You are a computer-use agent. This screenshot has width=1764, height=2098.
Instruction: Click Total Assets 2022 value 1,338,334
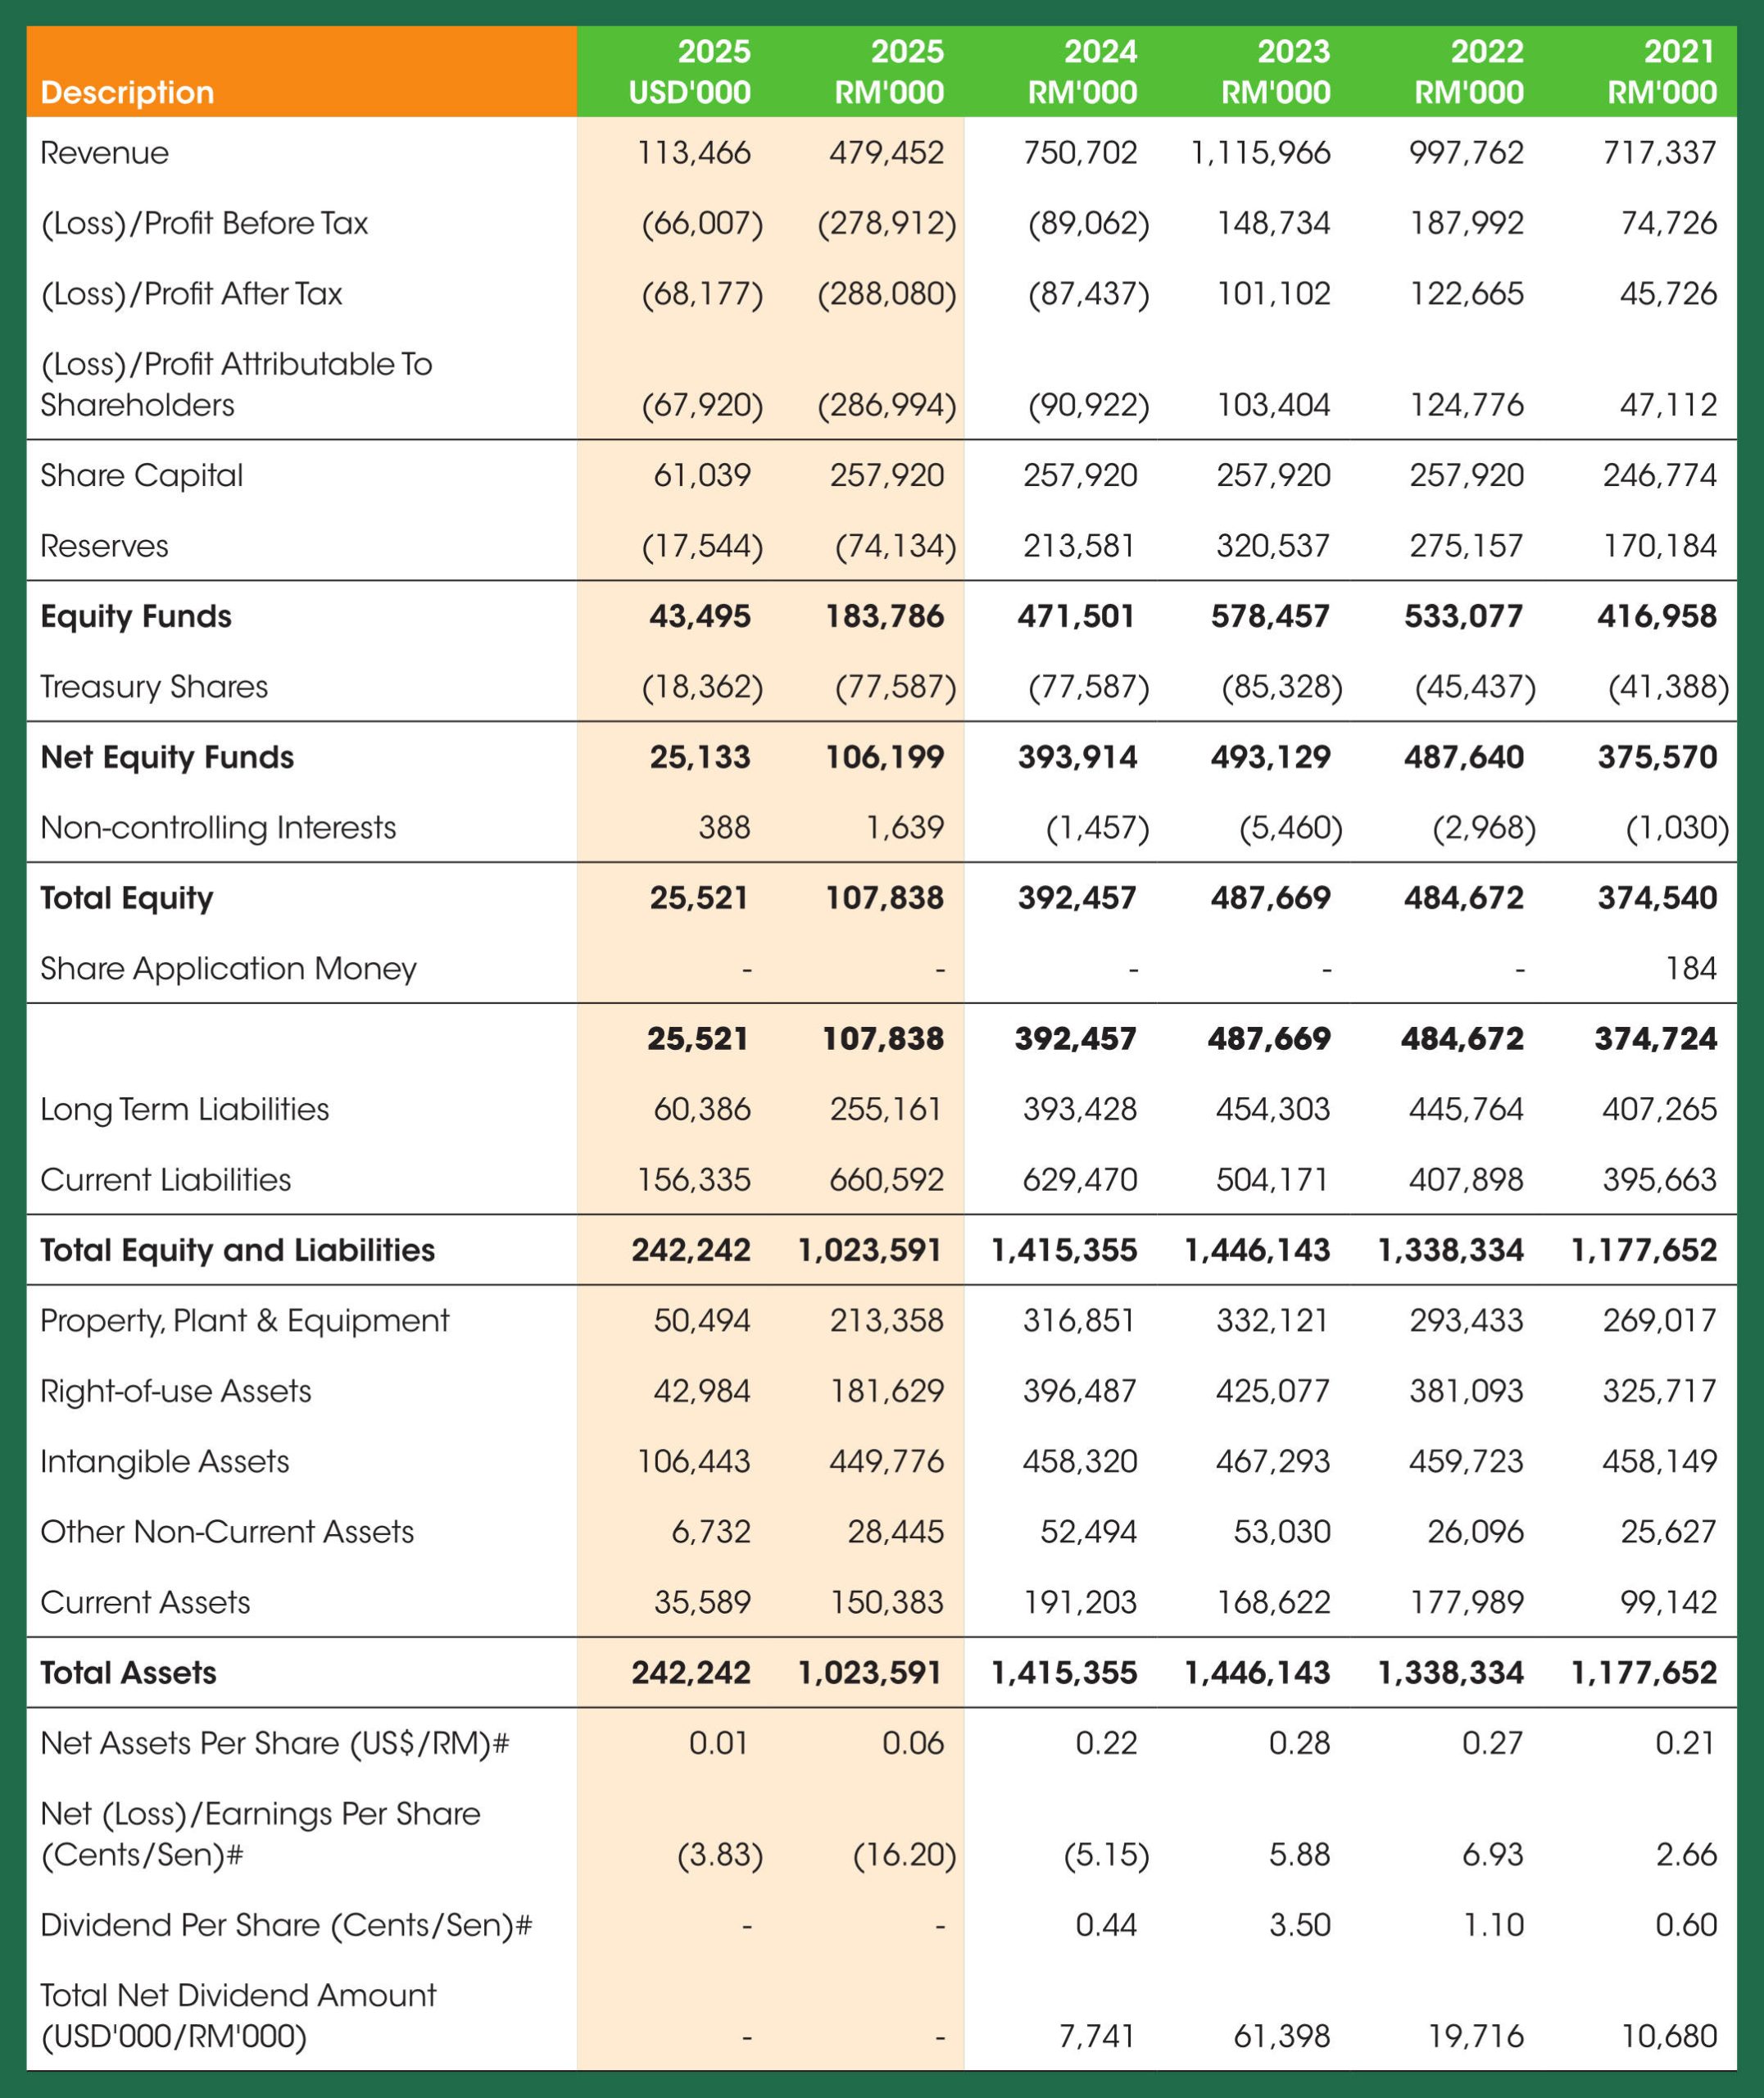[x=1450, y=1672]
